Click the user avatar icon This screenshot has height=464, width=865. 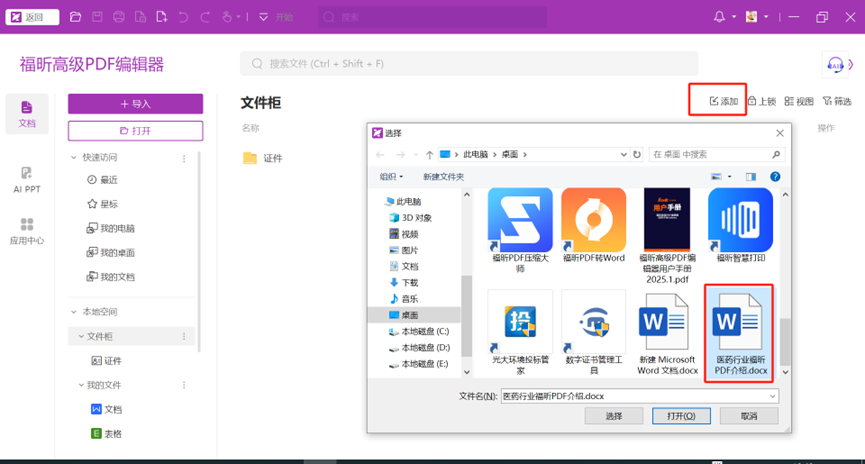point(751,17)
